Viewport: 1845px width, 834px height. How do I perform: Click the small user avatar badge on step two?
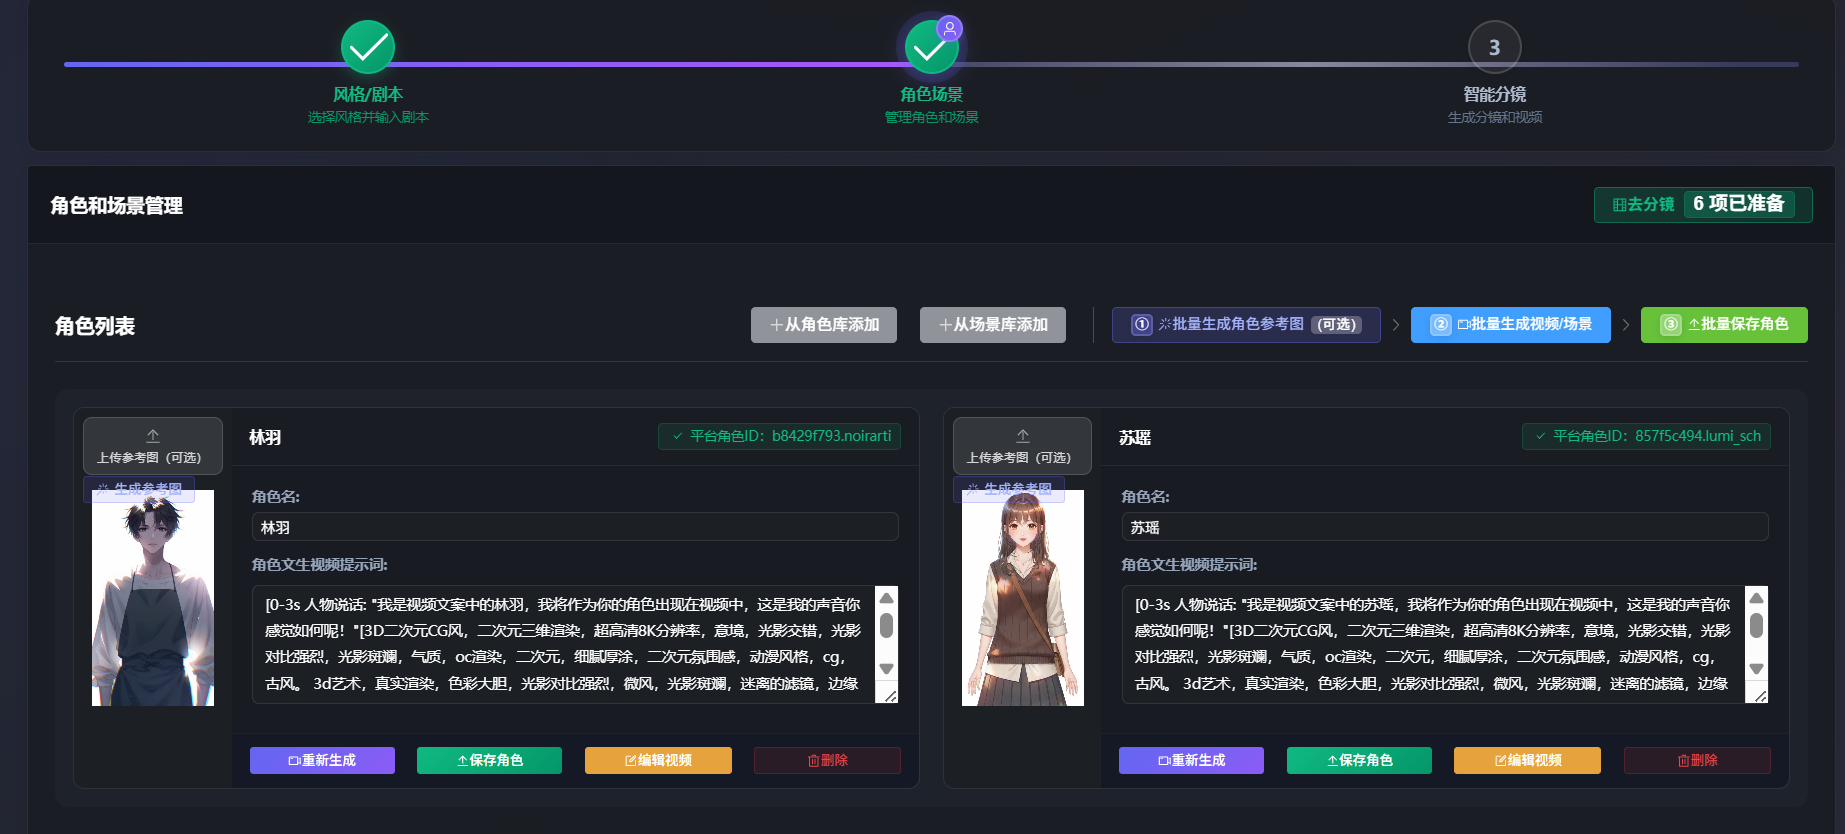[x=950, y=28]
